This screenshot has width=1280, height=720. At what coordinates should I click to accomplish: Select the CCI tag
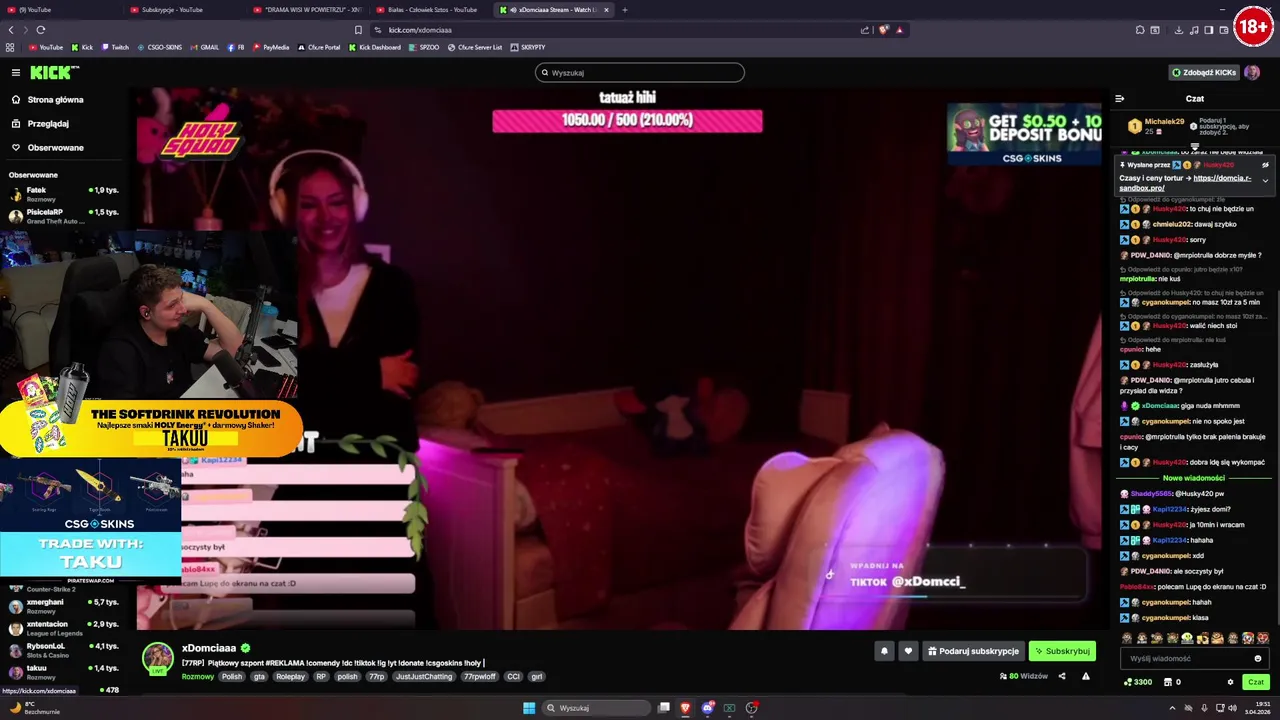(513, 677)
